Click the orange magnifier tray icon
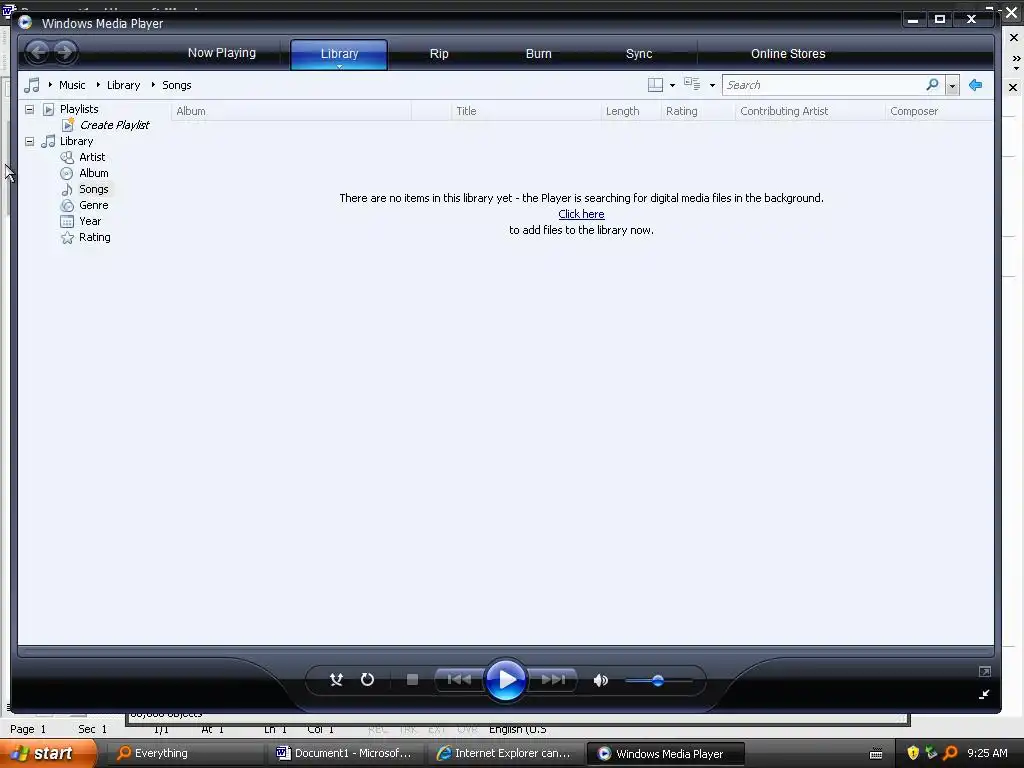Screen dimensions: 1024x768 (951, 753)
